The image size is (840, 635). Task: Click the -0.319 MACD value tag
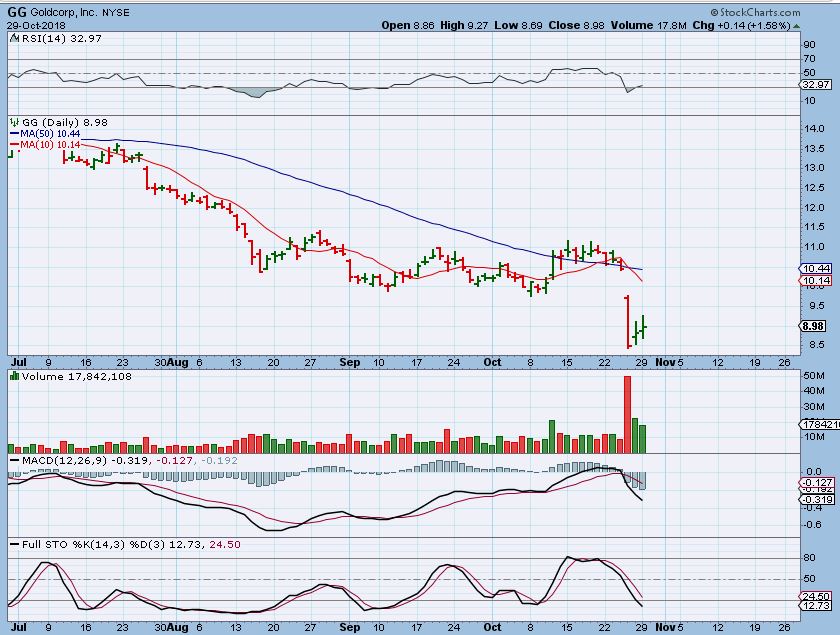[x=817, y=499]
